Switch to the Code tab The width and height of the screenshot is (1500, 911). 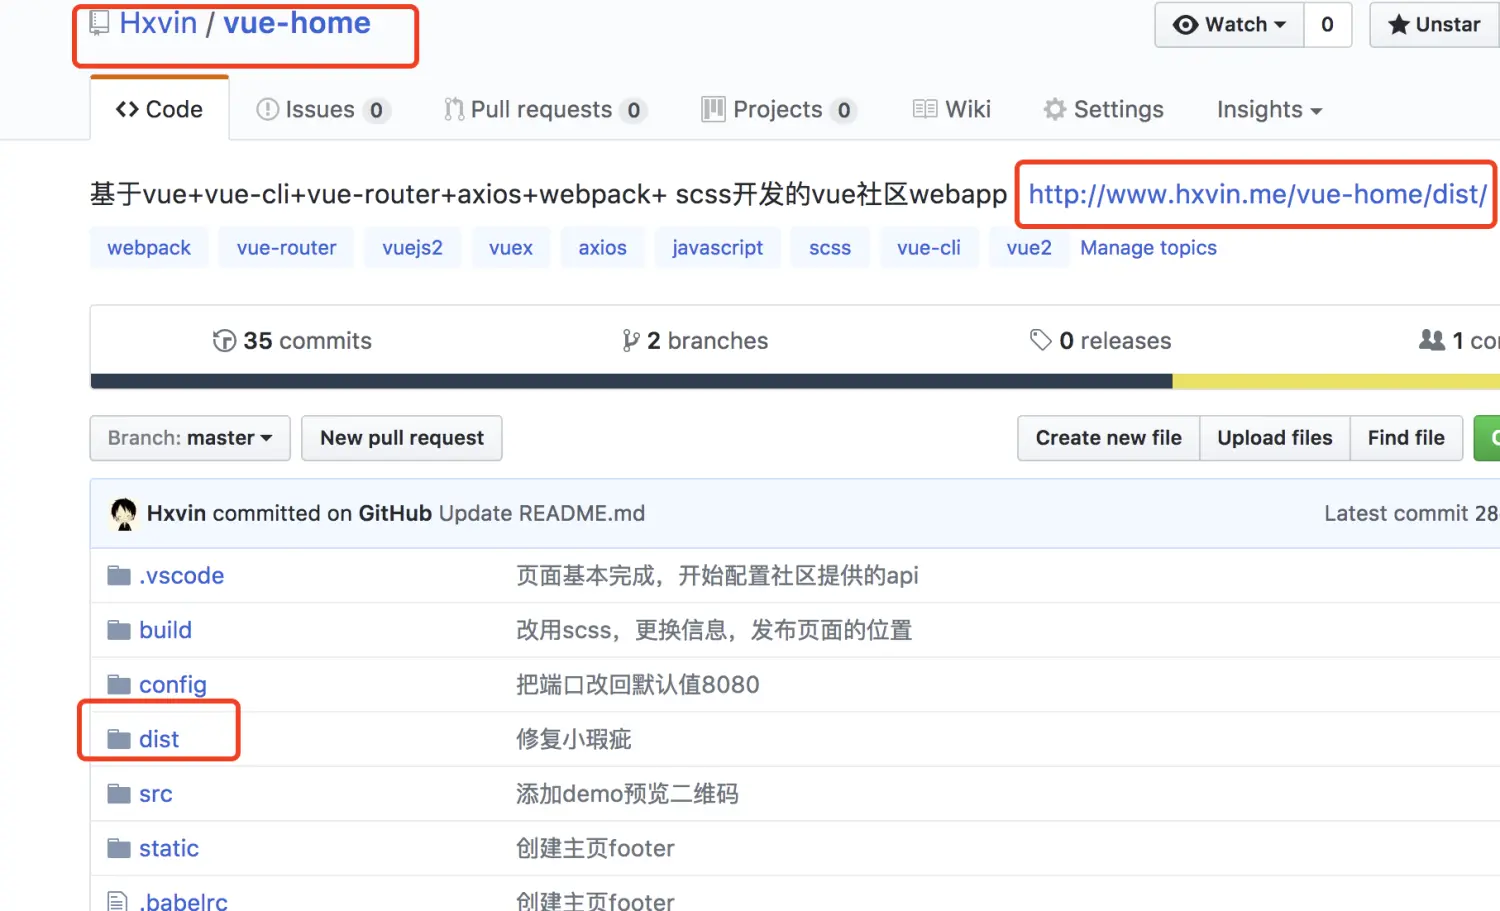[x=159, y=109]
